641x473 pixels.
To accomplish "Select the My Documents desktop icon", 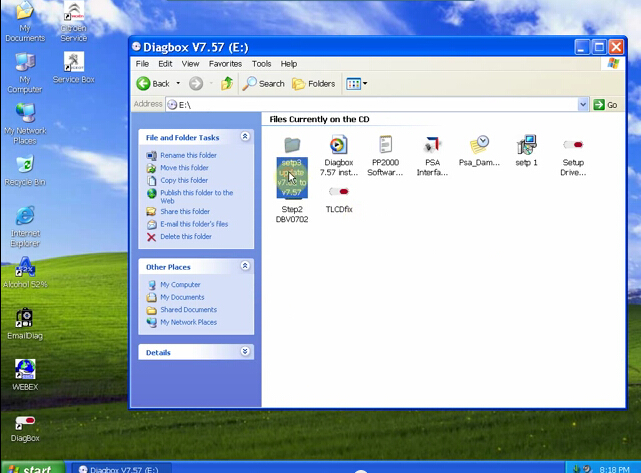I will coord(25,22).
